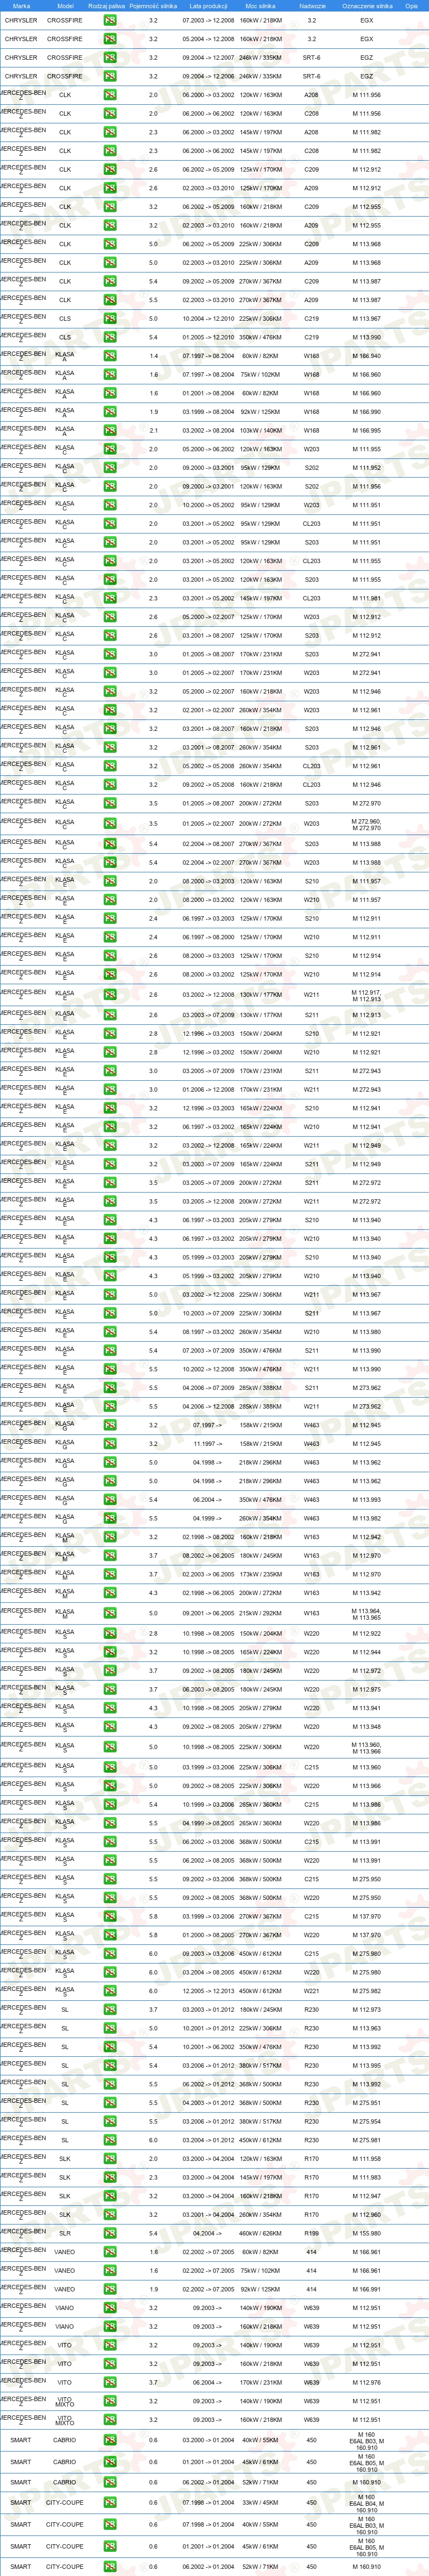Viewport: 429px width, 2576px height.
Task: Click the Oznaczenie silnika column header
Action: (x=367, y=5)
